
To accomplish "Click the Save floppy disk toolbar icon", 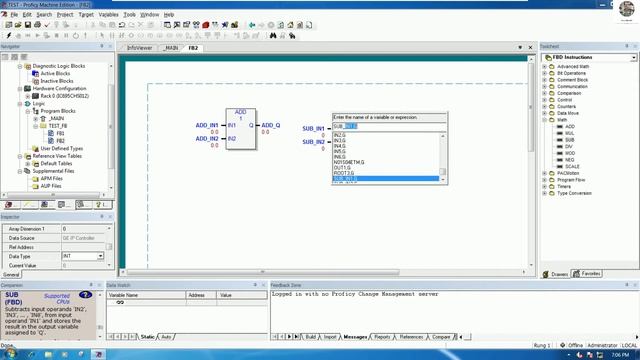I will (x=28, y=25).
